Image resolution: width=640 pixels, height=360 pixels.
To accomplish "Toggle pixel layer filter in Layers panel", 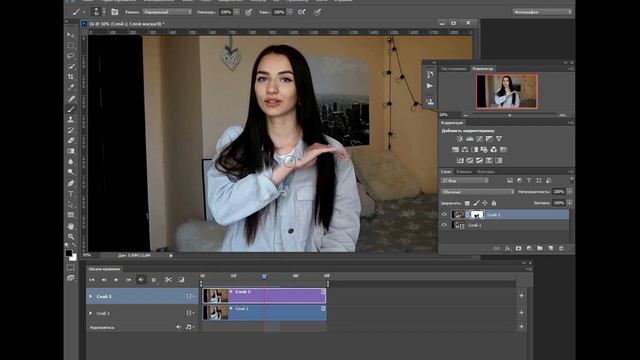I will pyautogui.click(x=510, y=180).
